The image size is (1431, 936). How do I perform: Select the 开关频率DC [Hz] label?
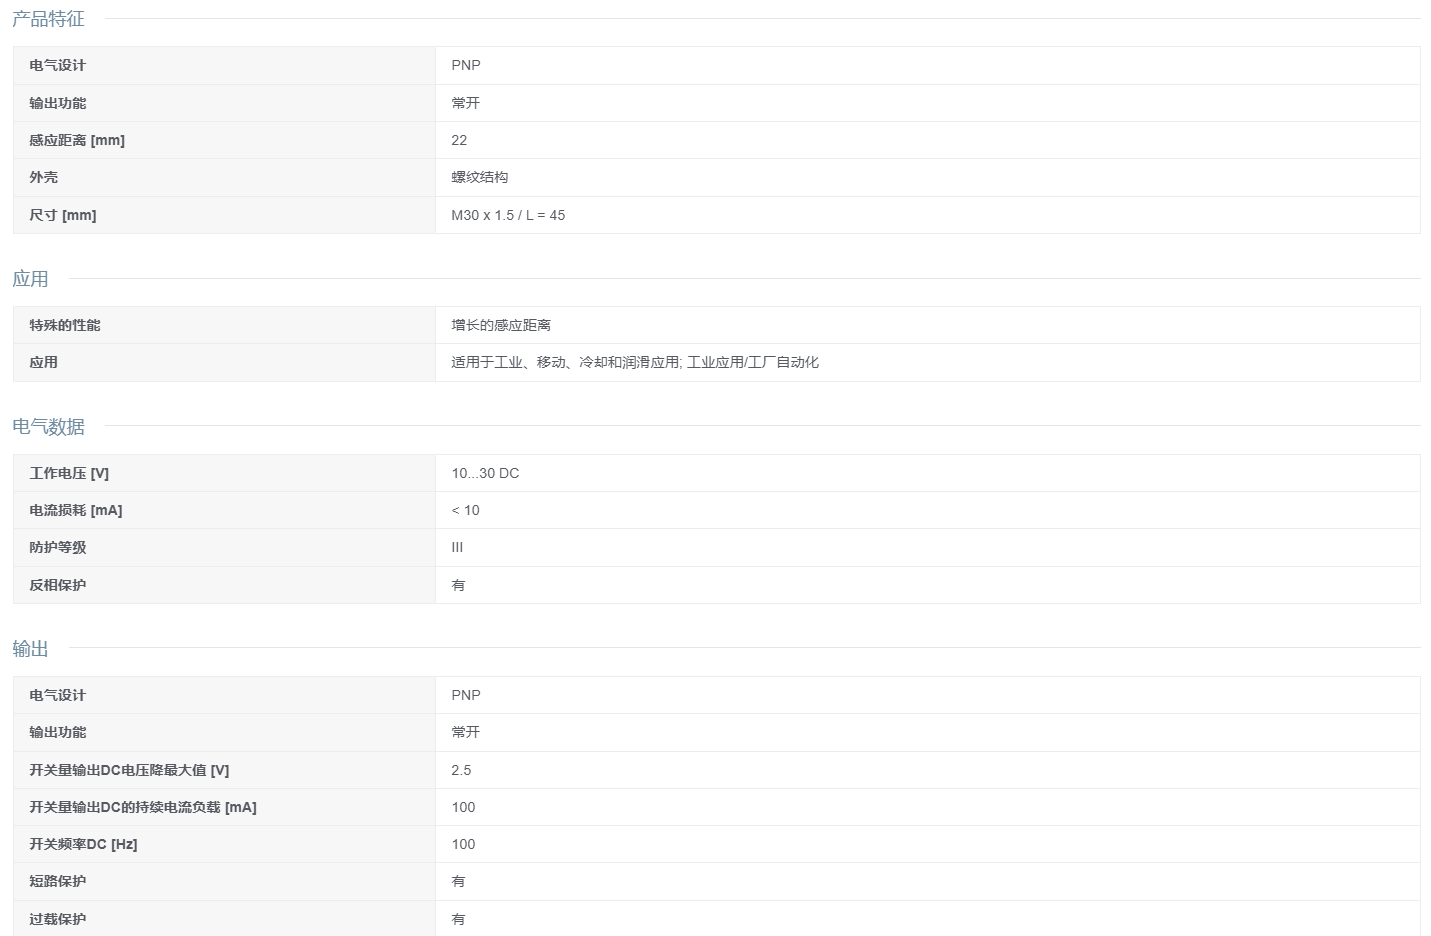click(x=83, y=844)
